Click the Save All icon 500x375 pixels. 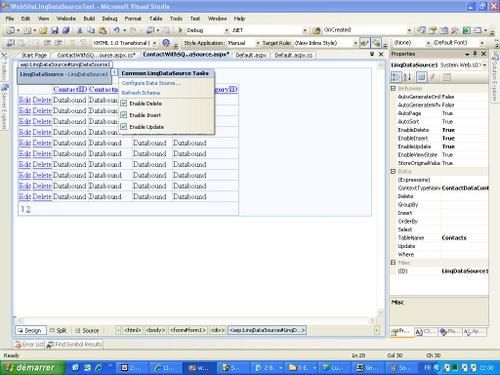(66, 30)
